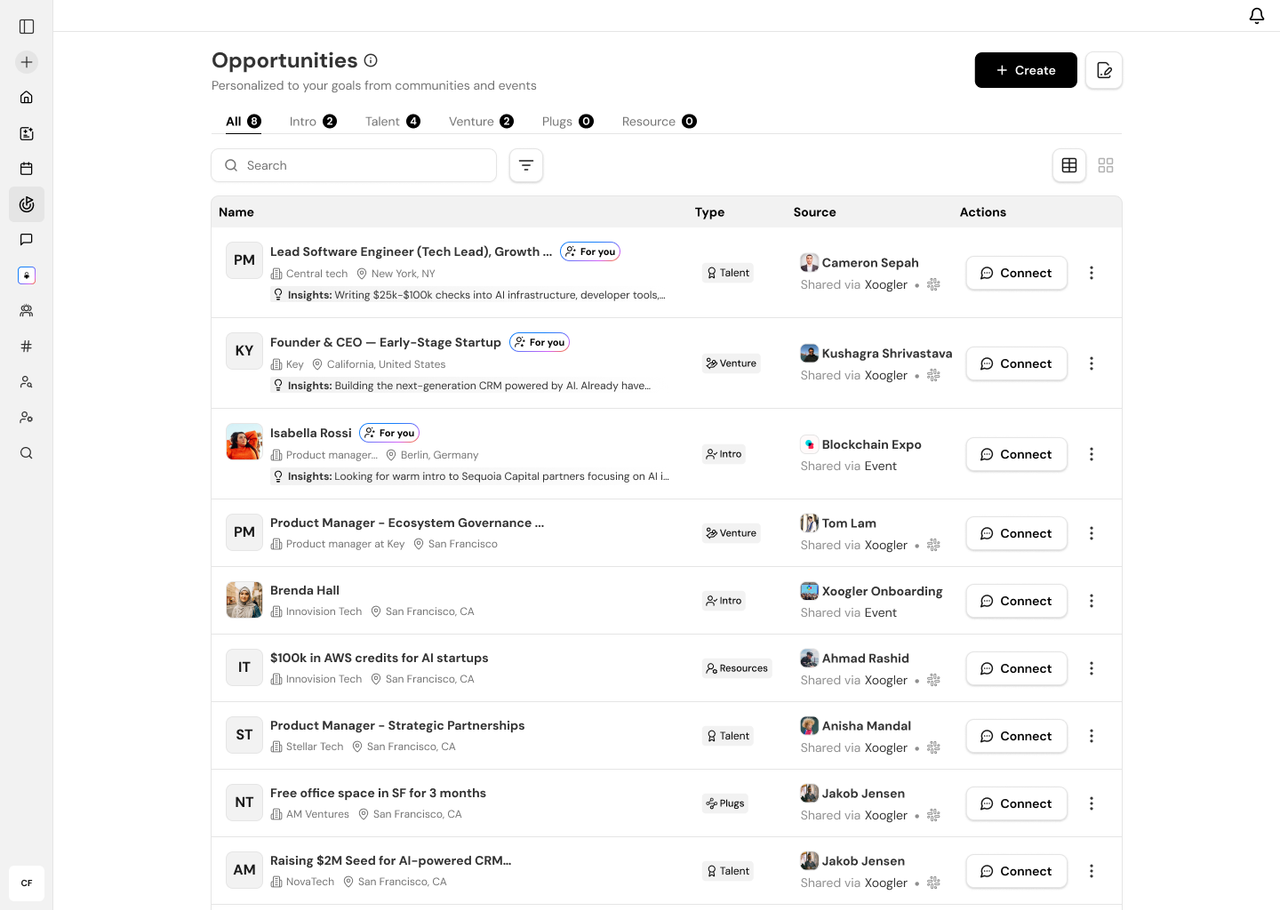Click the Name column header

pos(237,212)
